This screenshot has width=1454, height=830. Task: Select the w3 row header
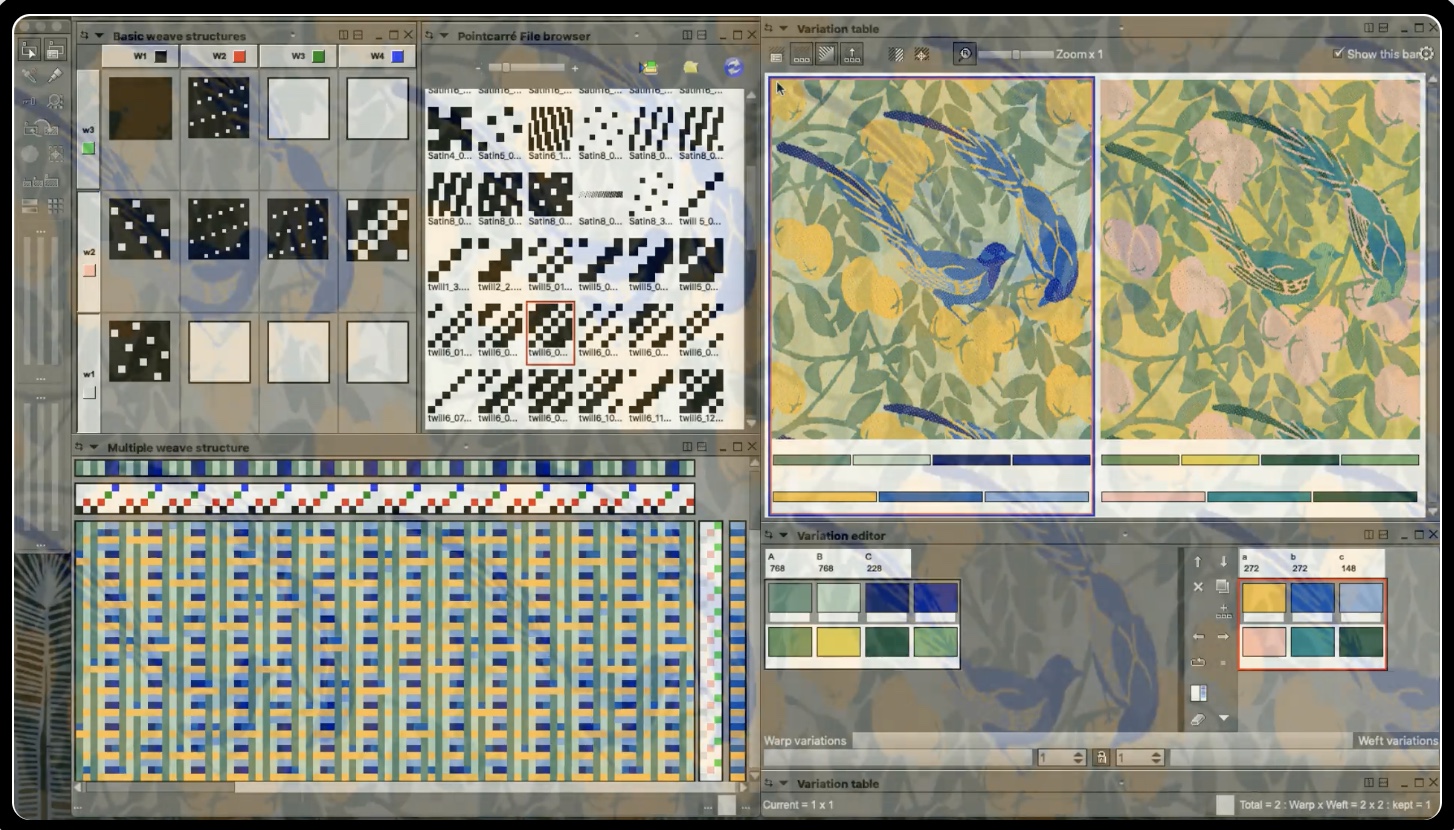89,130
